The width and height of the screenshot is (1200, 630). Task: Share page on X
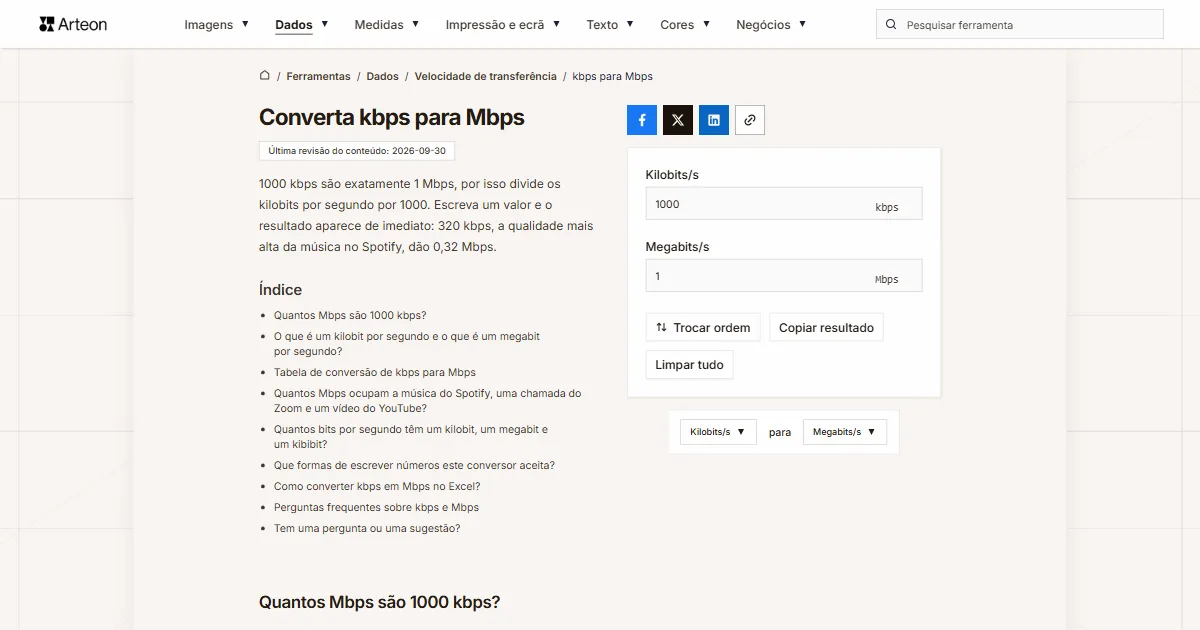(x=678, y=120)
